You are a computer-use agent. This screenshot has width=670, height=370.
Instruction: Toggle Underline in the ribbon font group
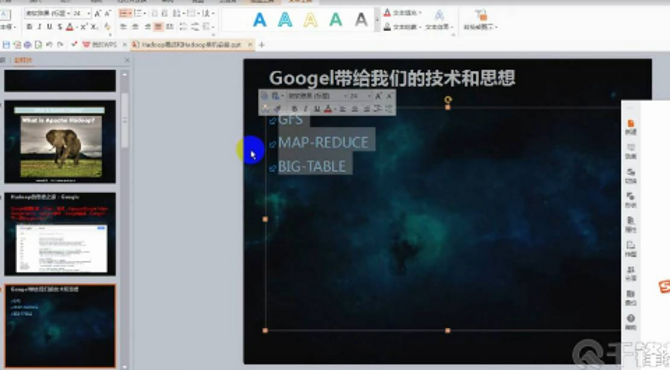click(50, 26)
